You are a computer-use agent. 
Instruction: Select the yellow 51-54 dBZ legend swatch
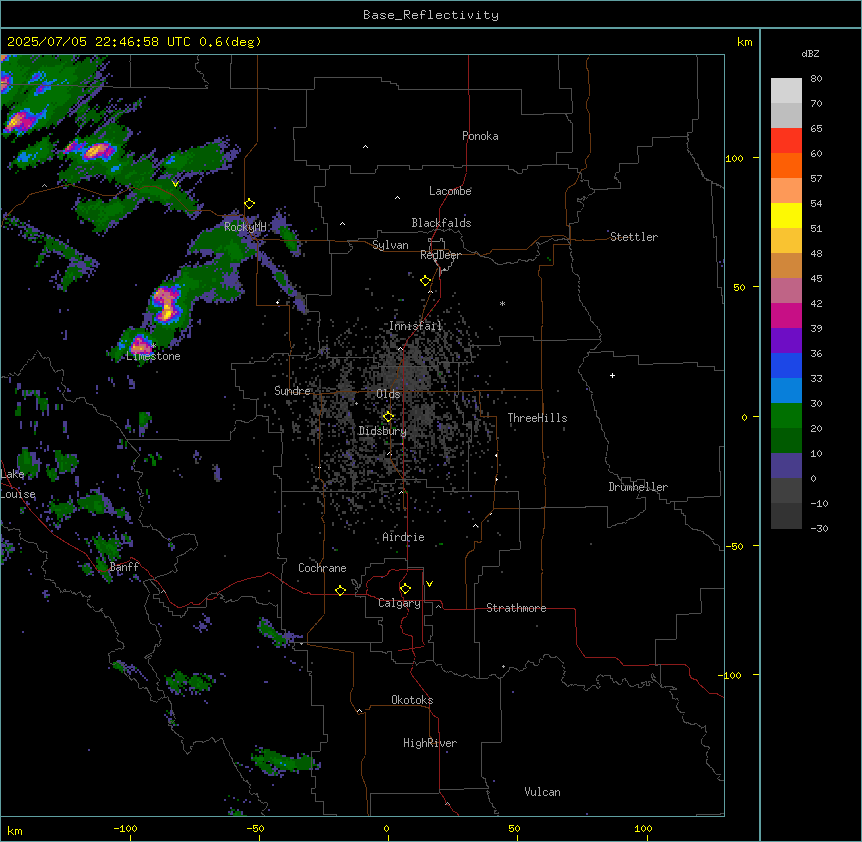click(786, 215)
